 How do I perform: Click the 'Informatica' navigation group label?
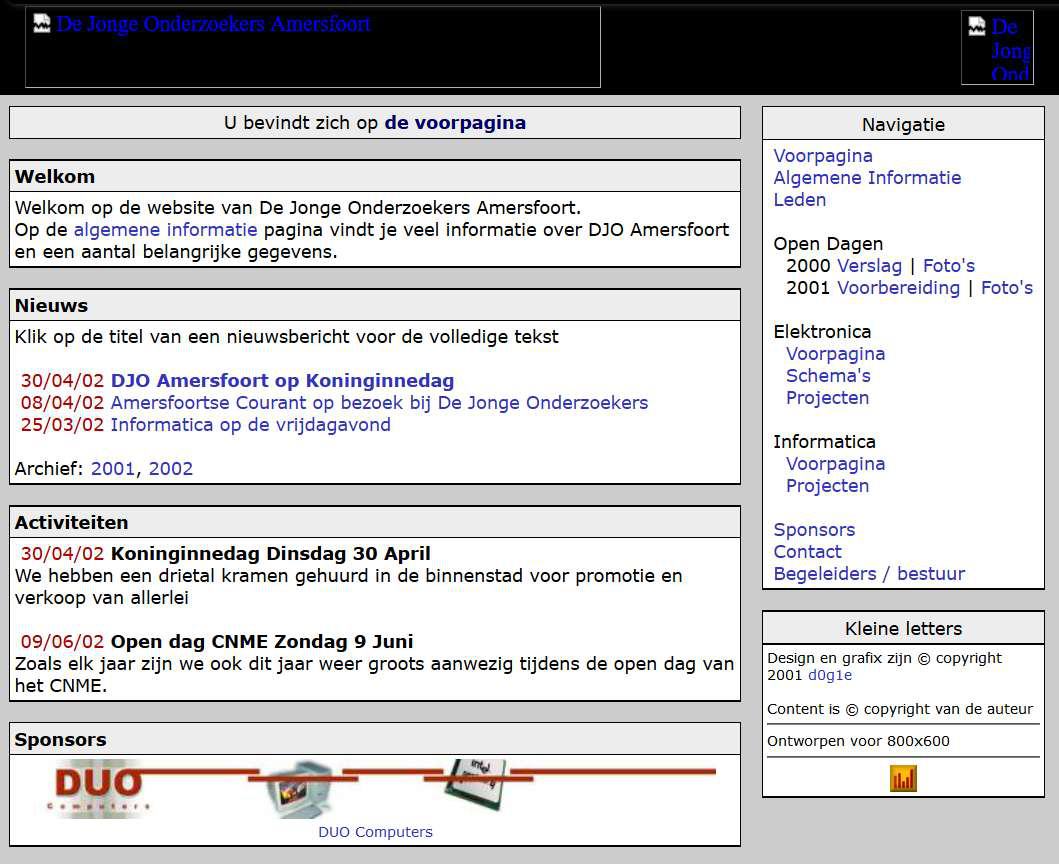point(824,442)
